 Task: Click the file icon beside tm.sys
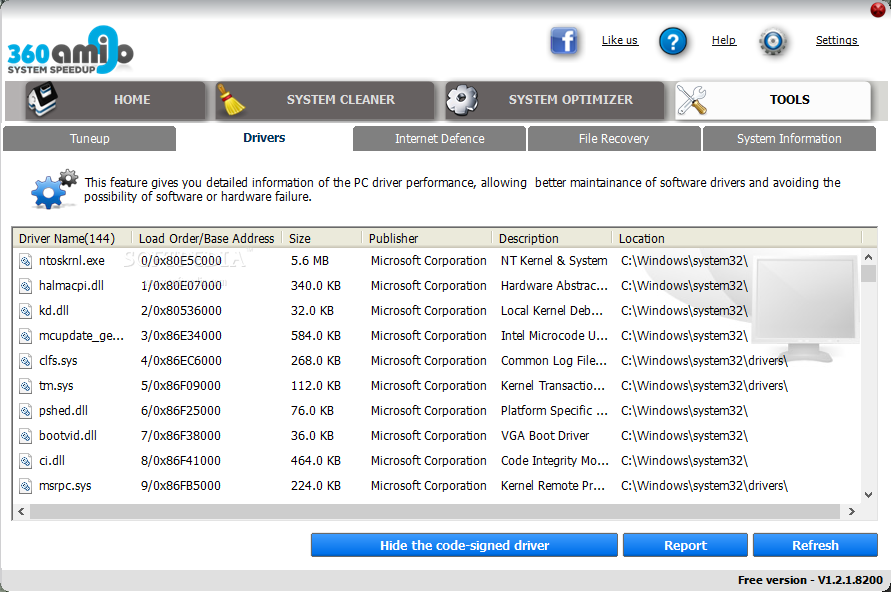coord(26,386)
